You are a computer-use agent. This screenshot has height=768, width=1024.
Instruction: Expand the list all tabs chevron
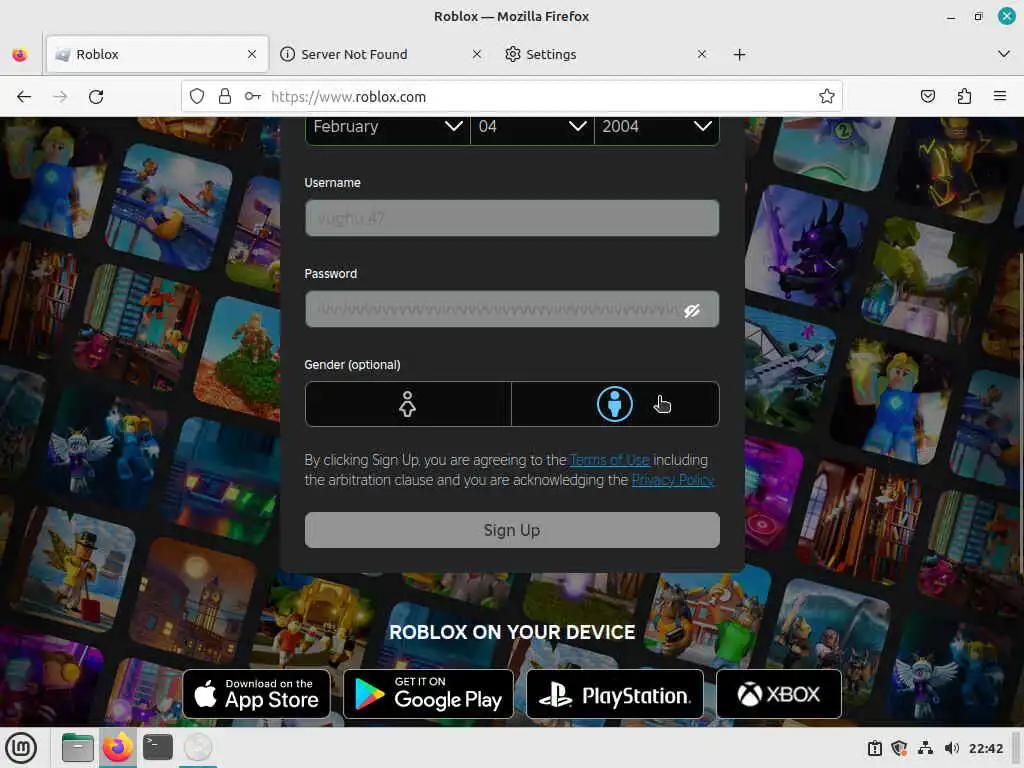coord(1004,54)
